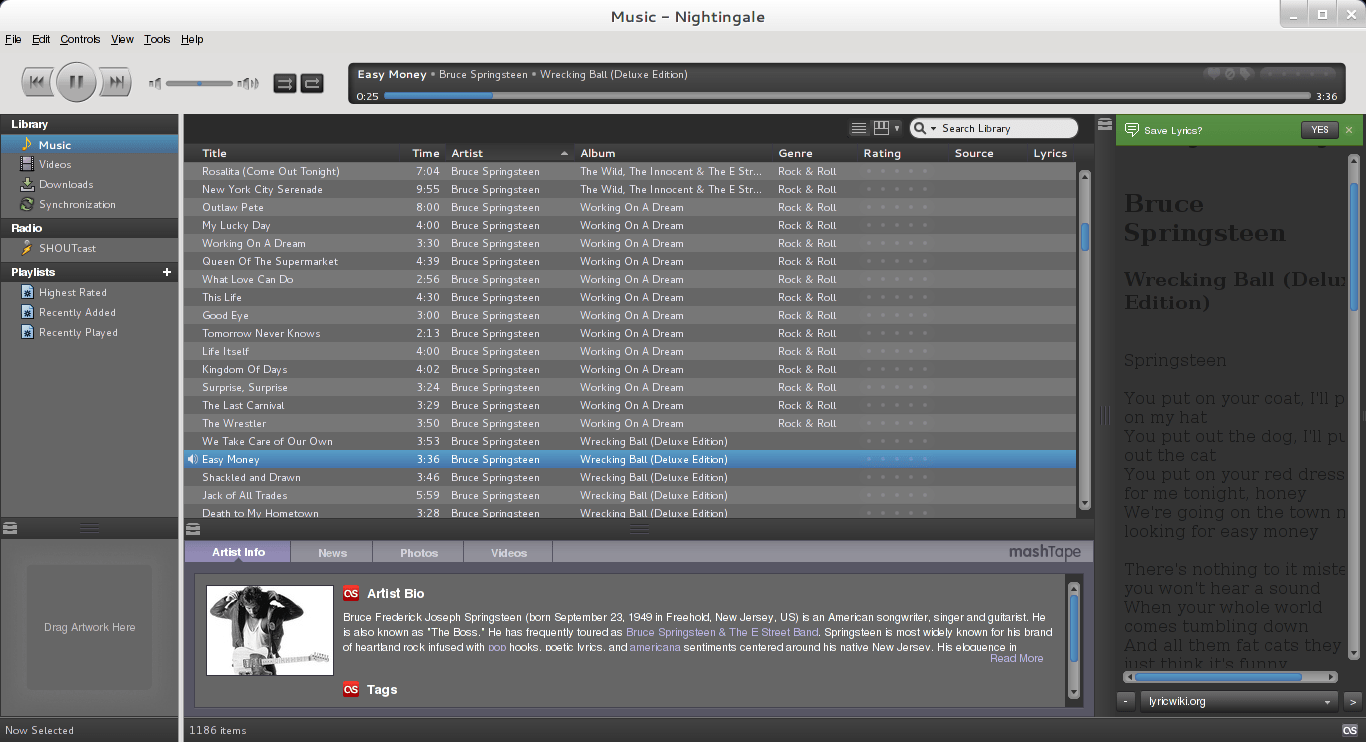
Task: Click YES to save lyrics
Action: pos(1320,130)
